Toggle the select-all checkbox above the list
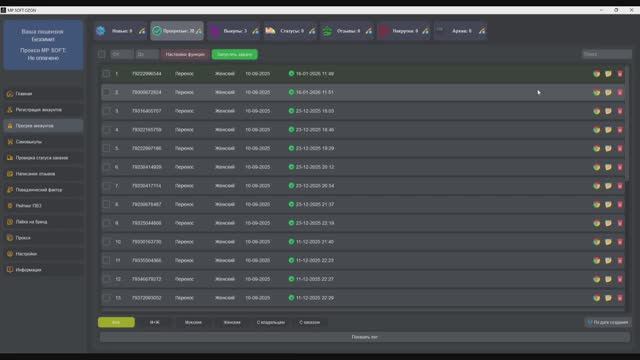The width and height of the screenshot is (640, 360). [x=102, y=54]
